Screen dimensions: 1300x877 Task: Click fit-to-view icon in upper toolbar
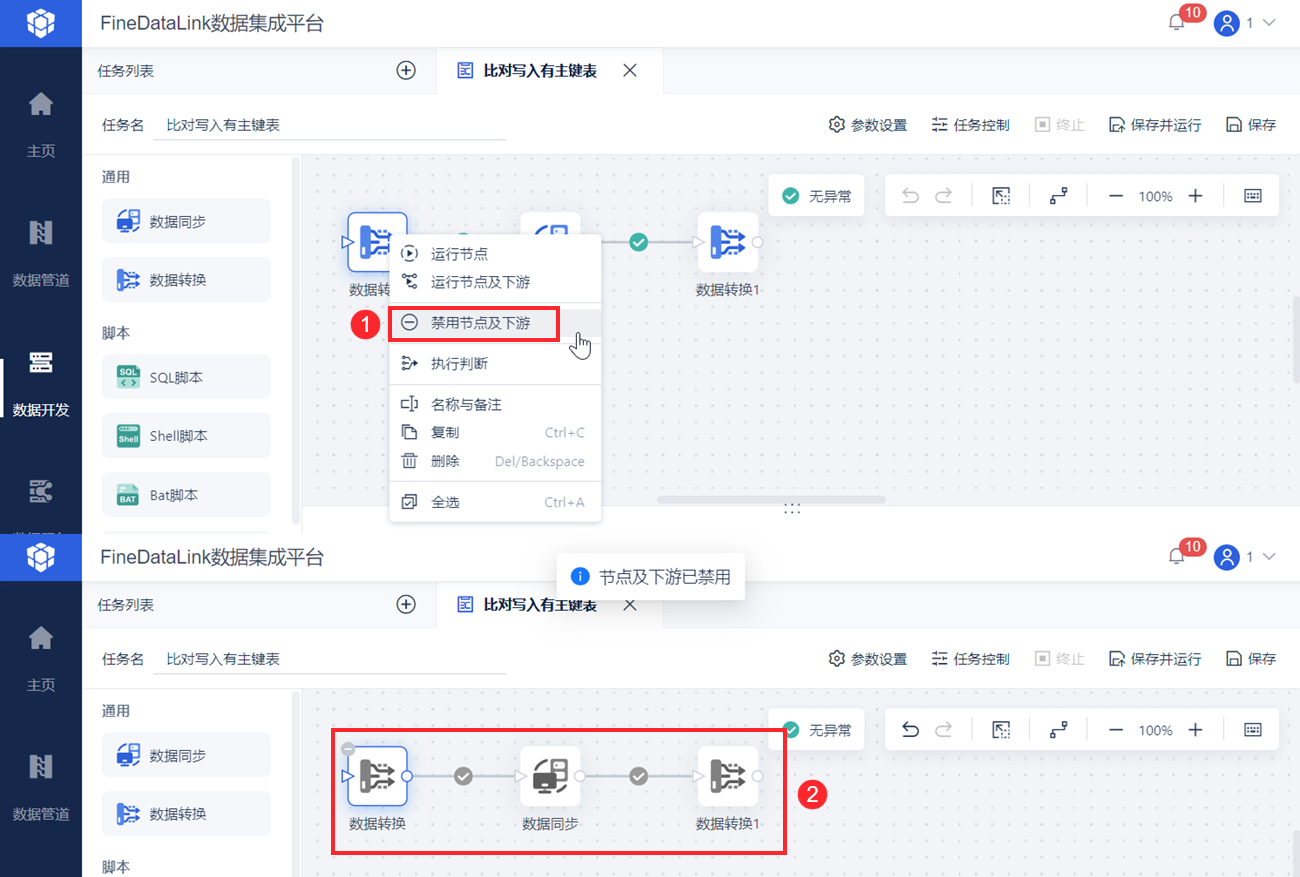pyautogui.click(x=1001, y=196)
